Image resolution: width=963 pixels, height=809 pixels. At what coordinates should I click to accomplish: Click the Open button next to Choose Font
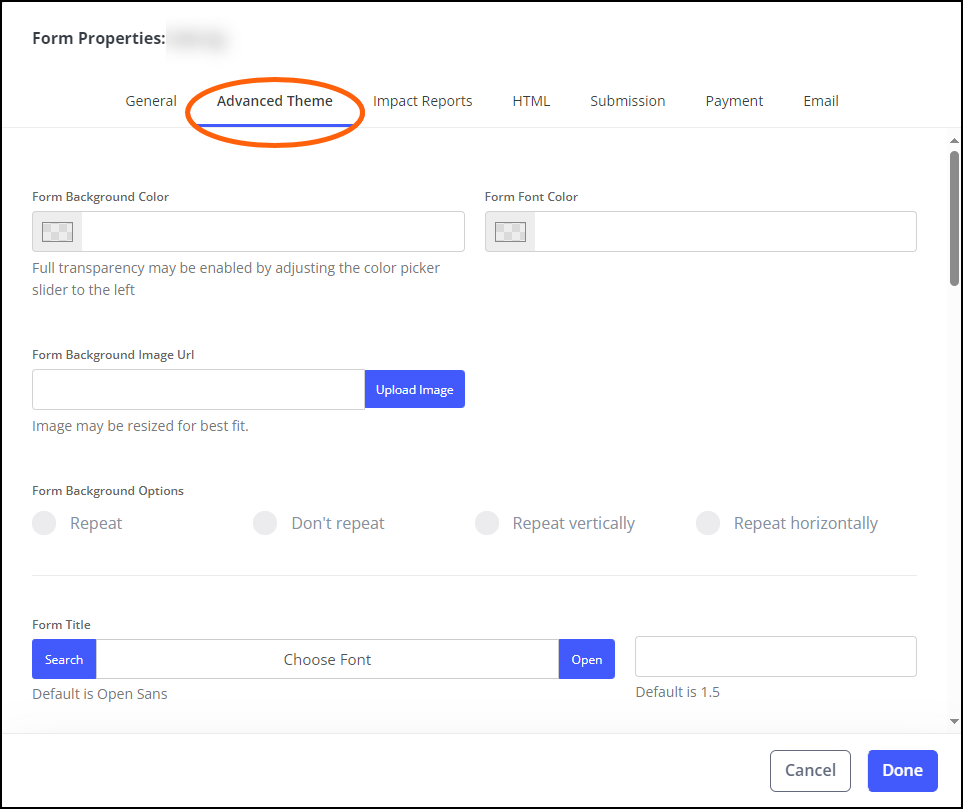pos(586,659)
